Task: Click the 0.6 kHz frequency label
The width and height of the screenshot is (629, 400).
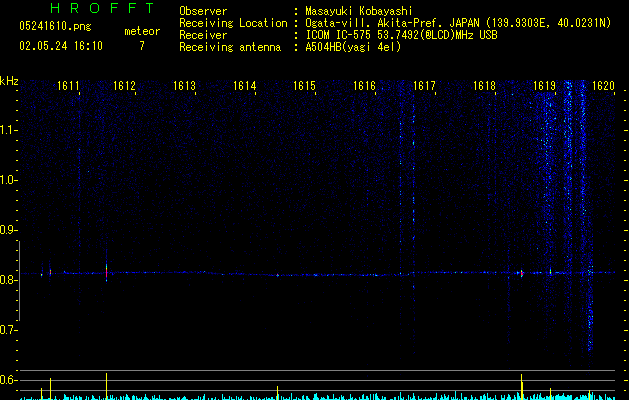Action: pyautogui.click(x=8, y=380)
